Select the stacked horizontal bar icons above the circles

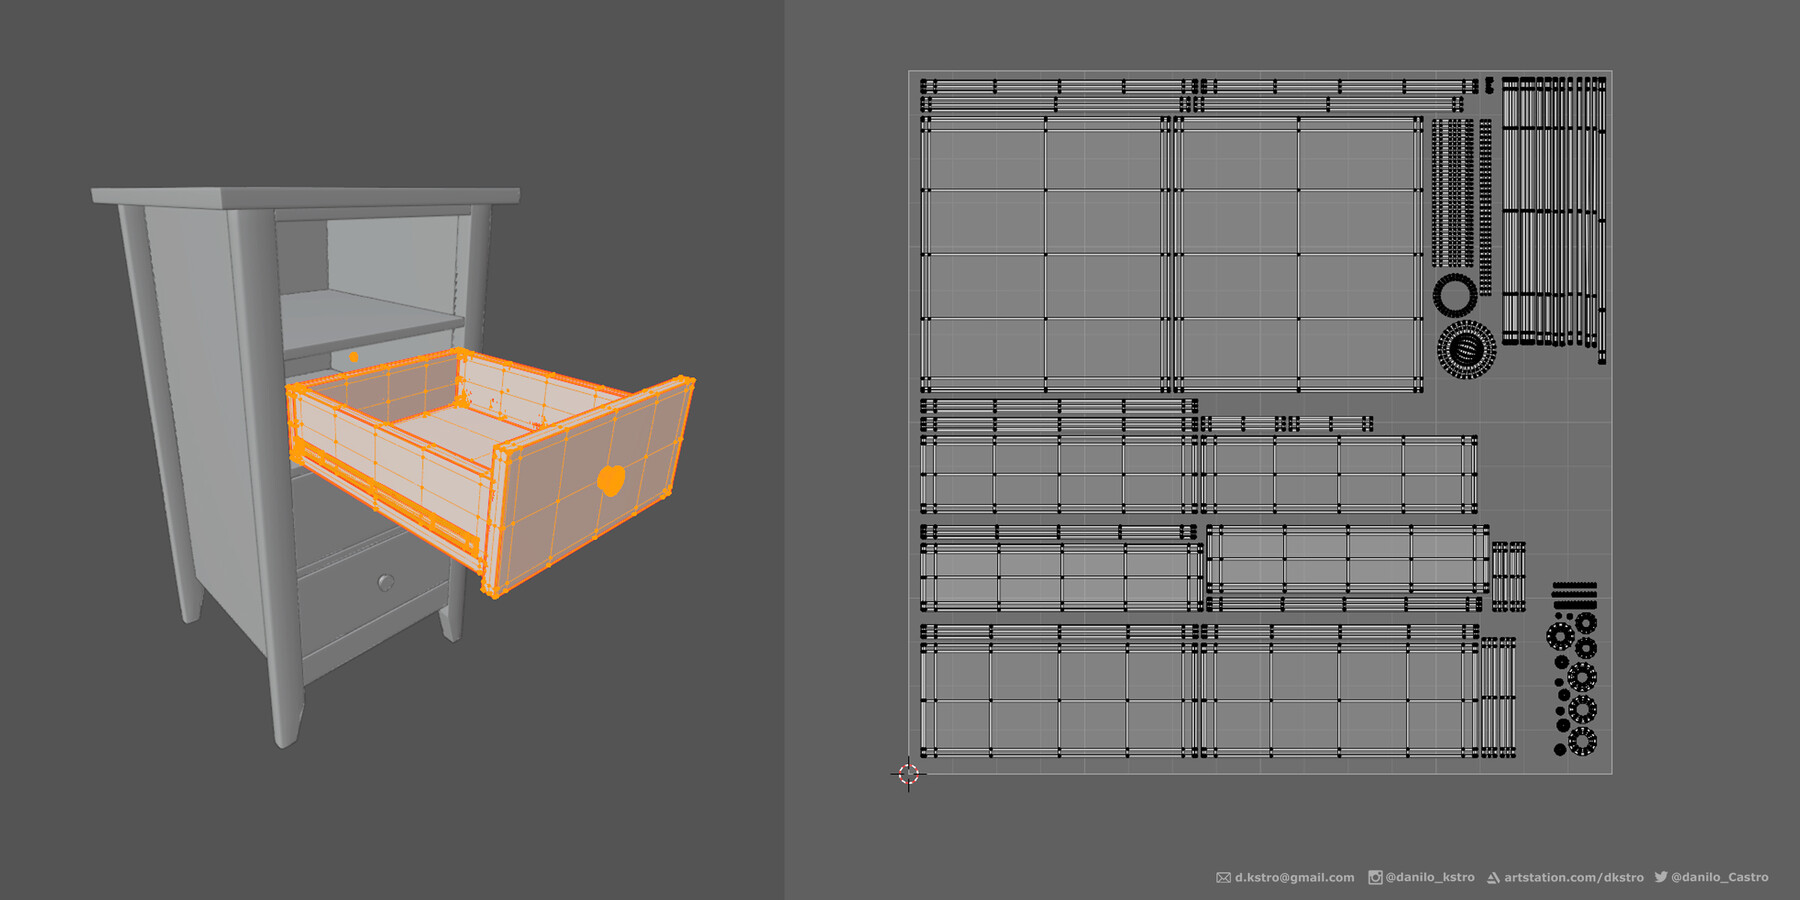coord(1575,597)
